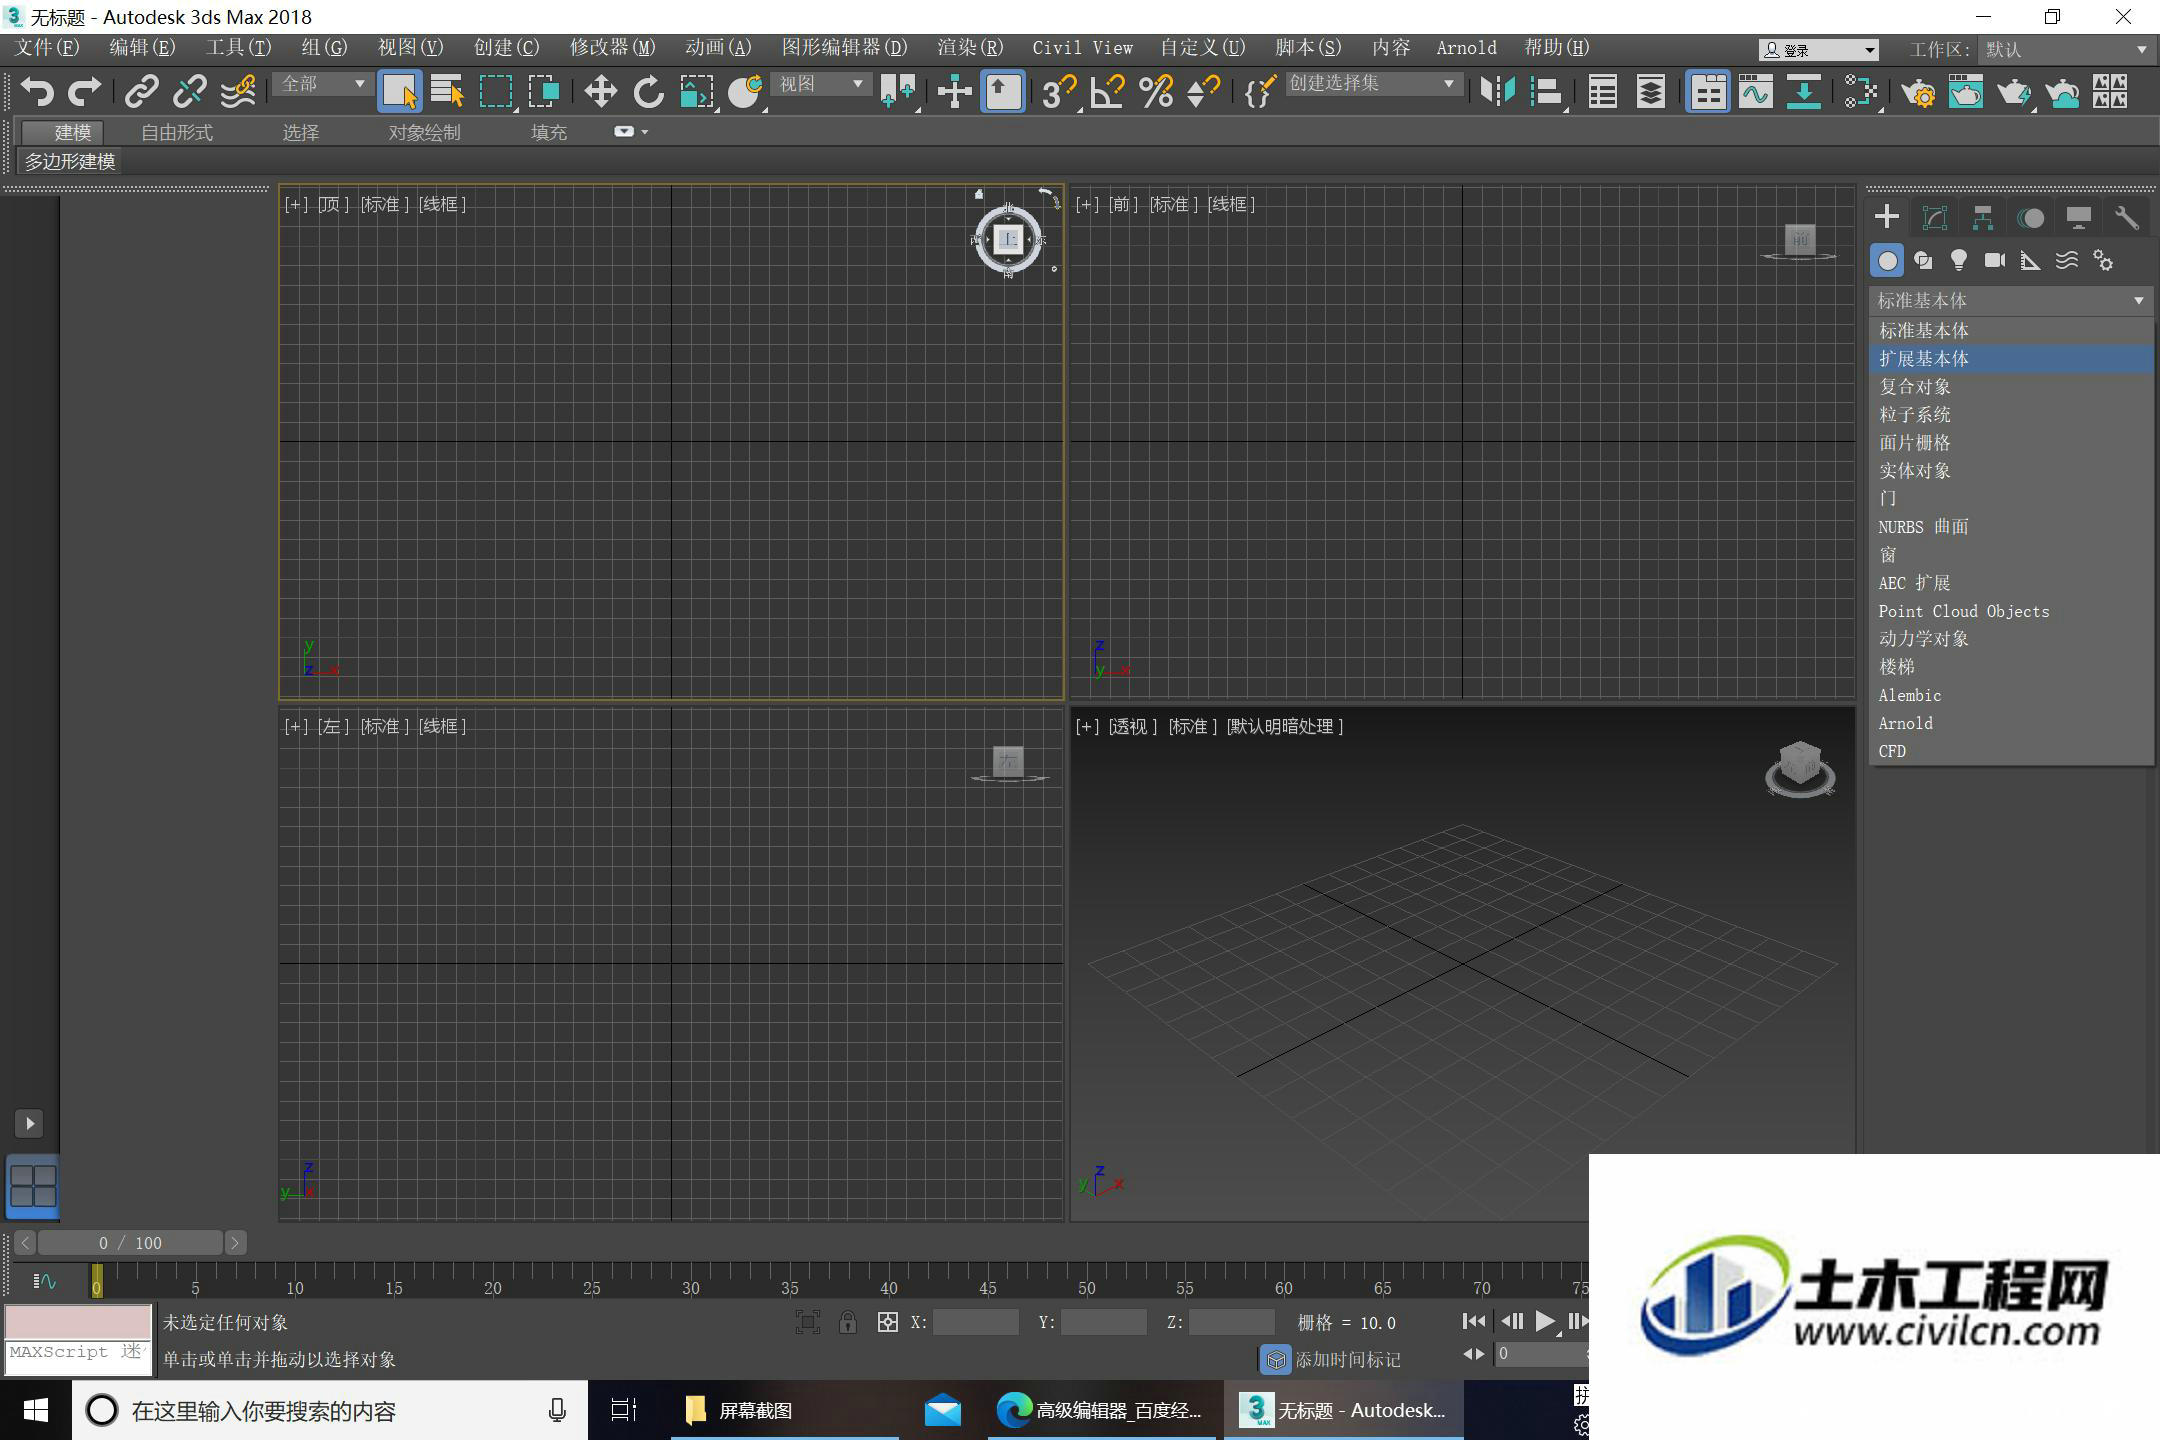The height and width of the screenshot is (1440, 2160).
Task: Click the Undo arrow icon
Action: (x=37, y=92)
